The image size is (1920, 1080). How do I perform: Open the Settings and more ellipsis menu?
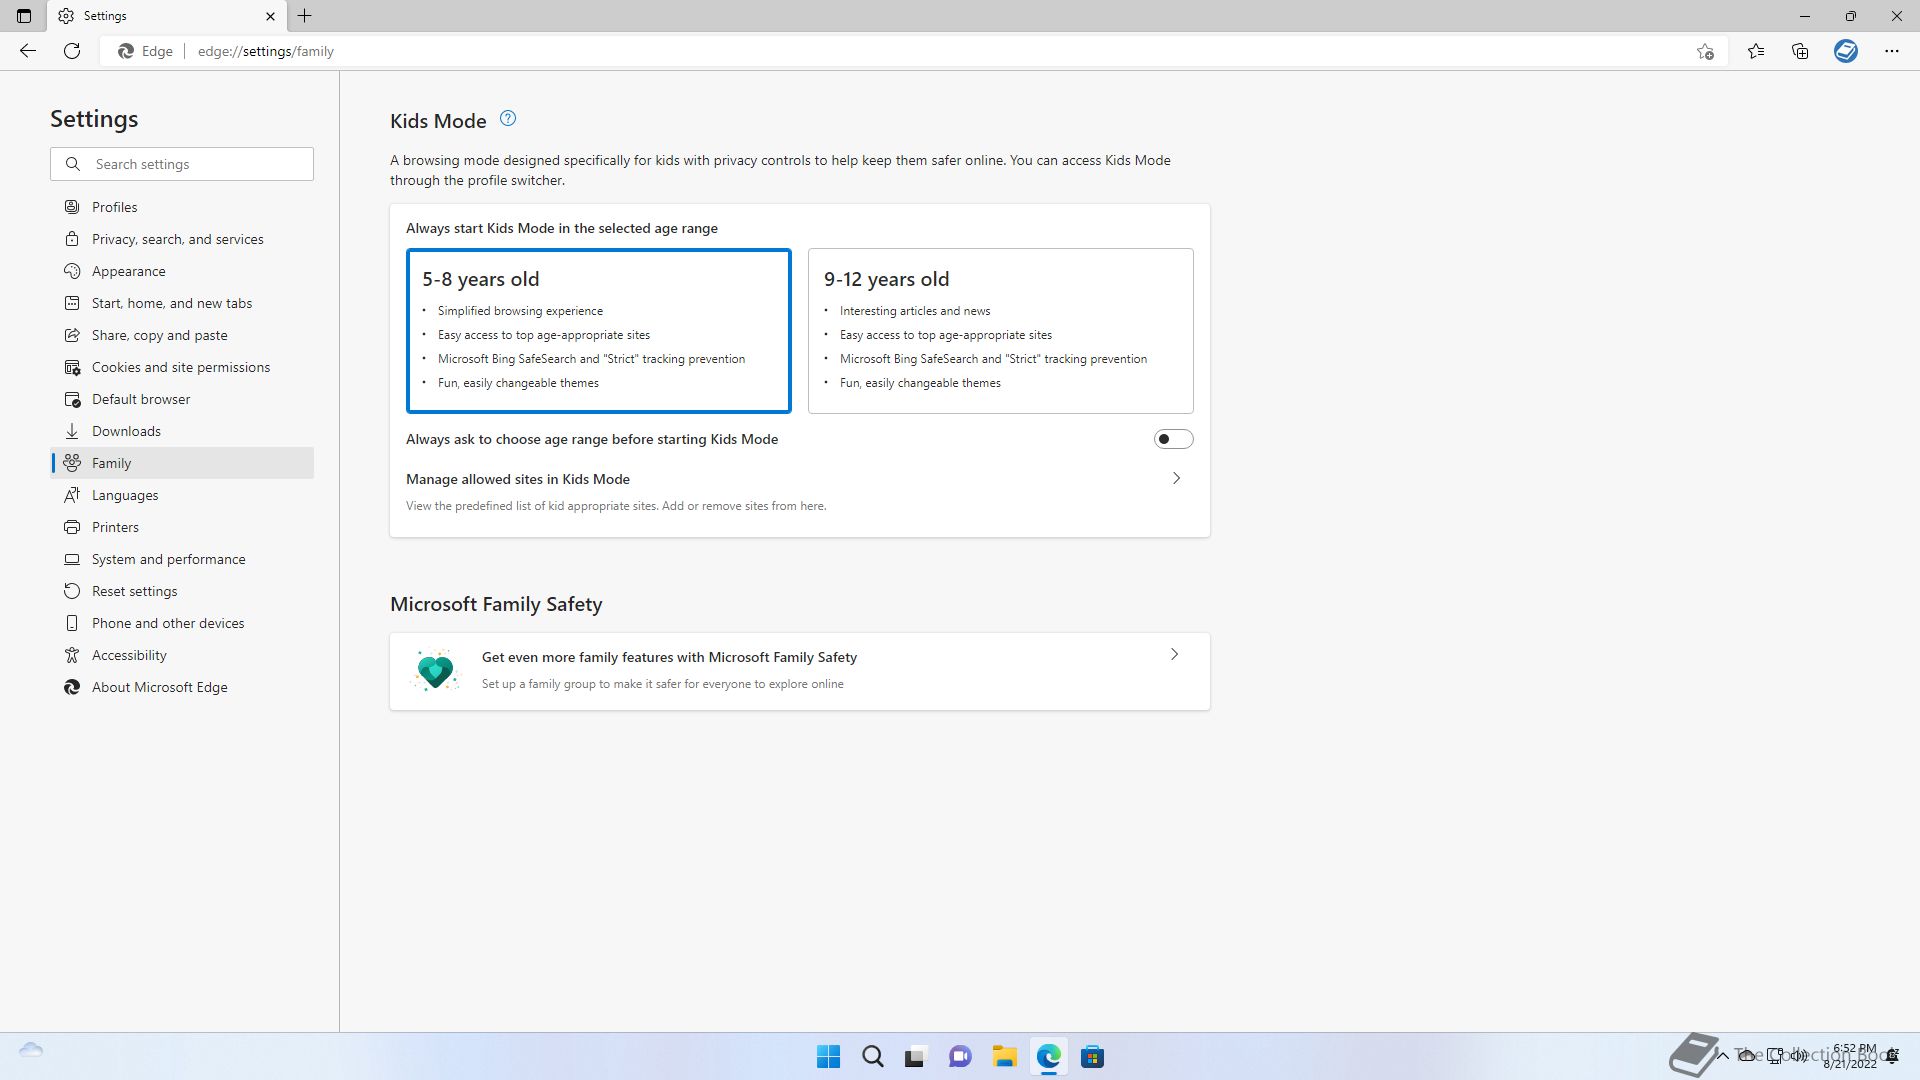pyautogui.click(x=1892, y=51)
